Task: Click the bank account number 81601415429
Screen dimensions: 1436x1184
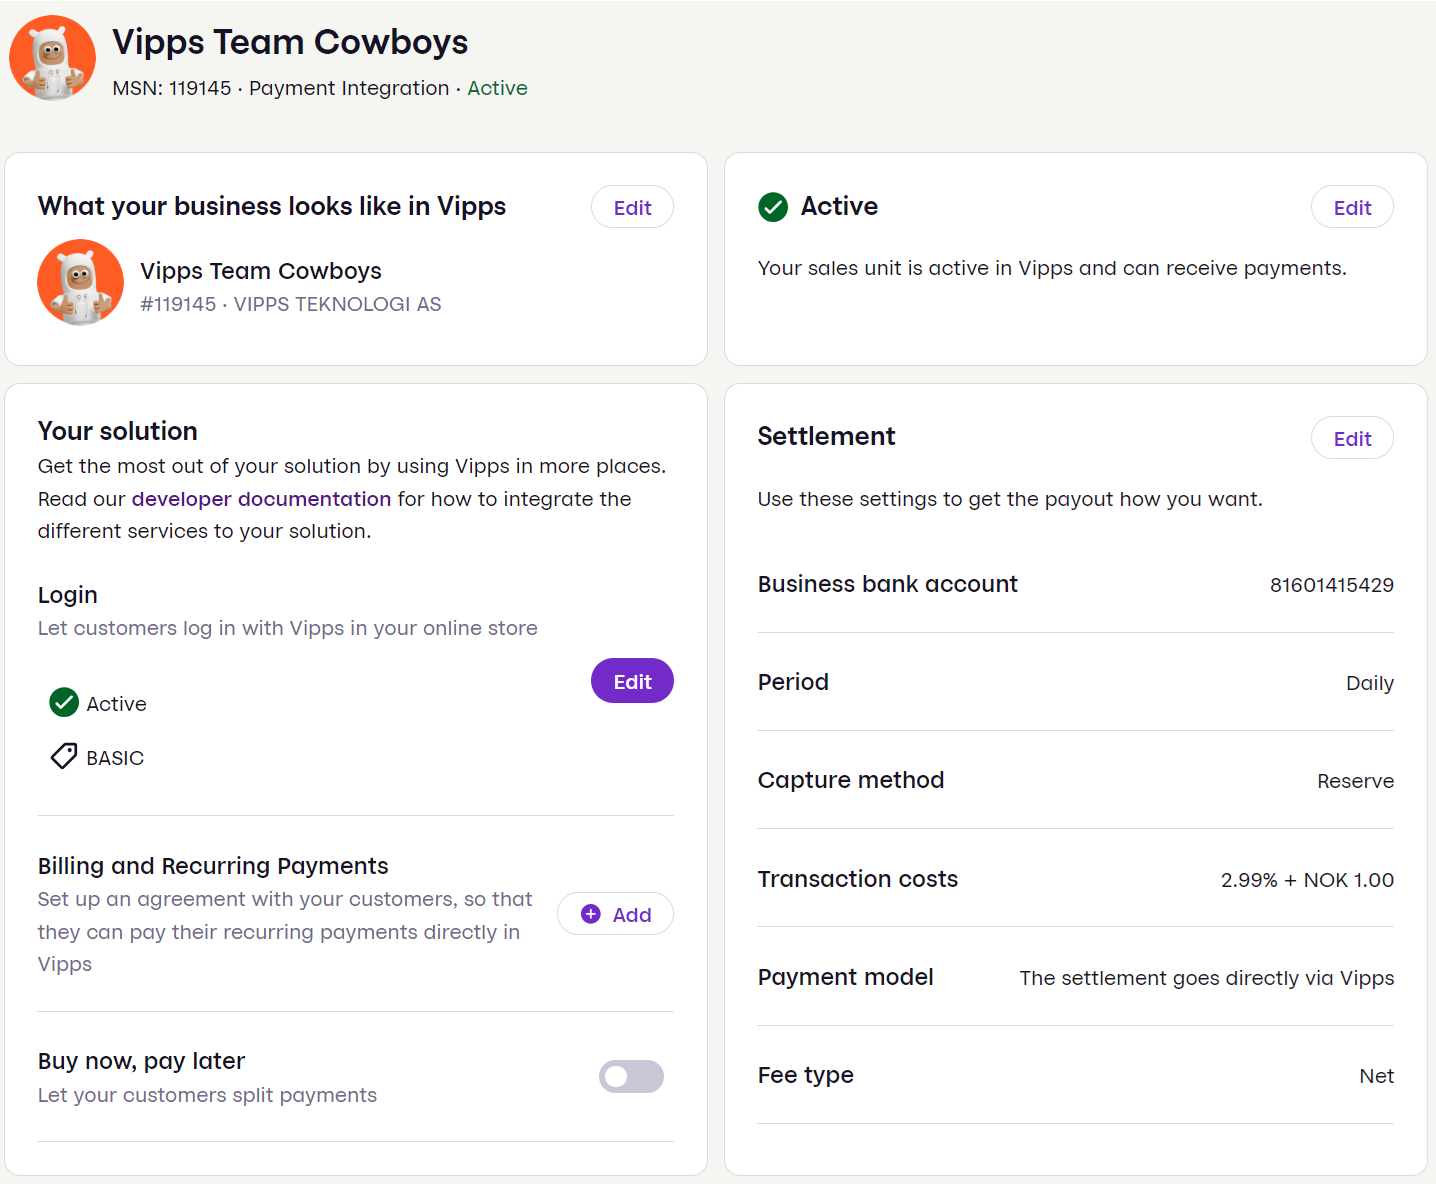Action: [1331, 585]
